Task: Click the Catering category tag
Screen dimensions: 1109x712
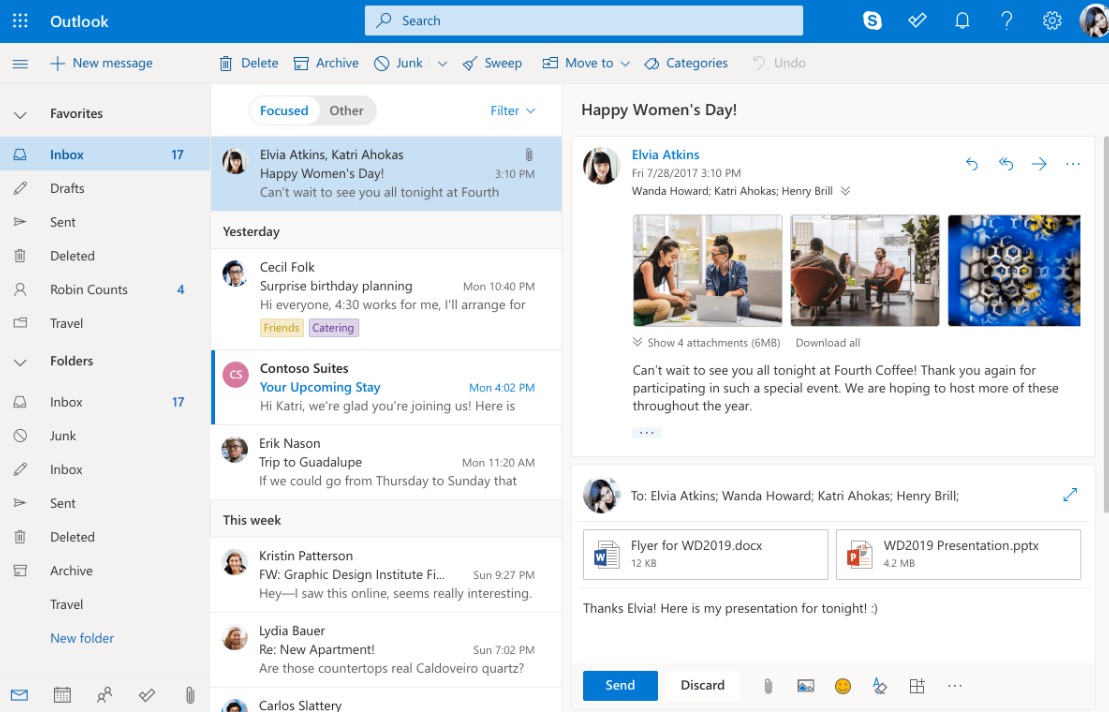Action: (333, 328)
